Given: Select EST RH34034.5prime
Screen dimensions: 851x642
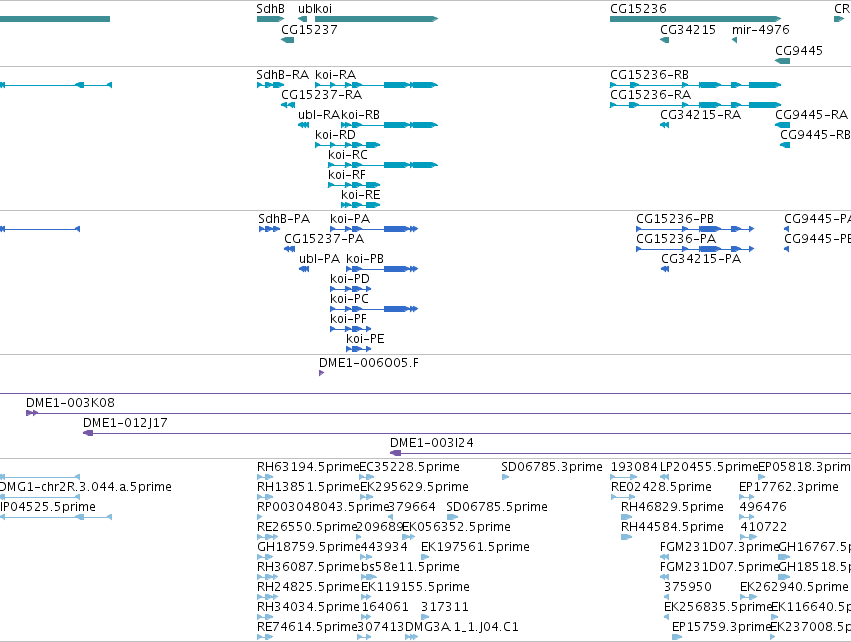Looking at the screenshot, I should (x=264, y=617).
